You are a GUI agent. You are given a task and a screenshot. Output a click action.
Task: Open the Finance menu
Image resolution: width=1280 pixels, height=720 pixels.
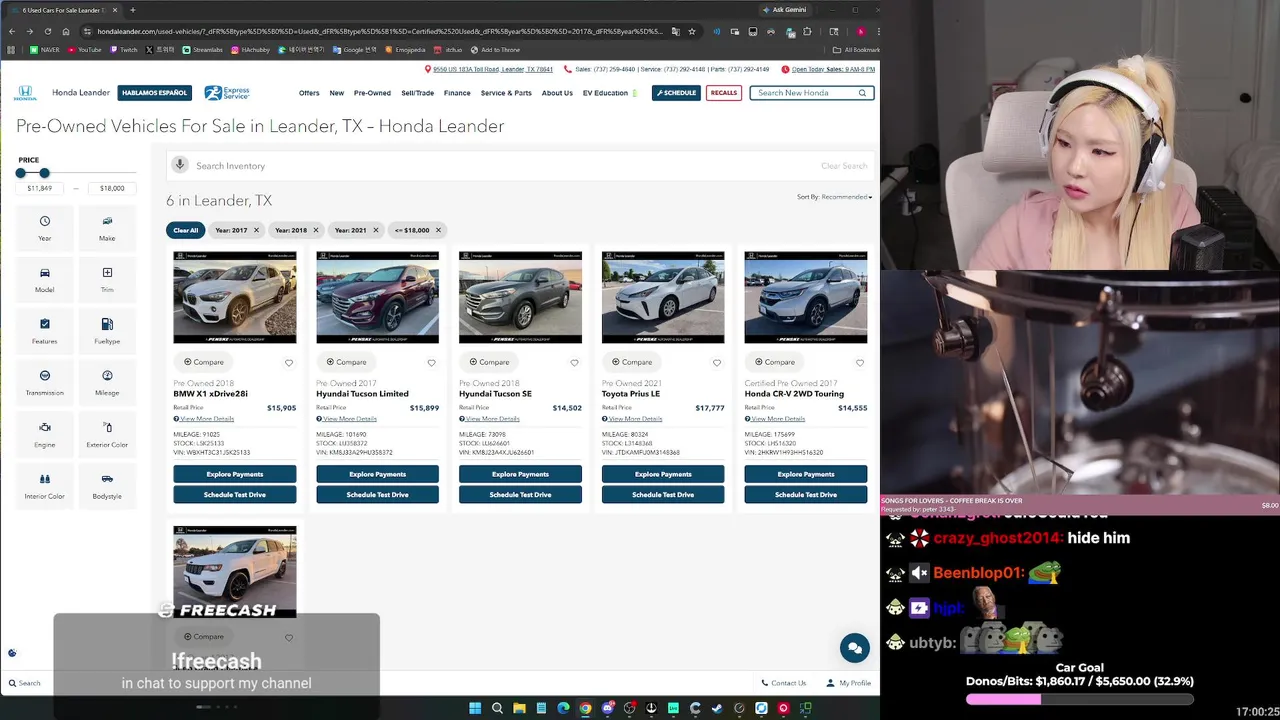(457, 93)
